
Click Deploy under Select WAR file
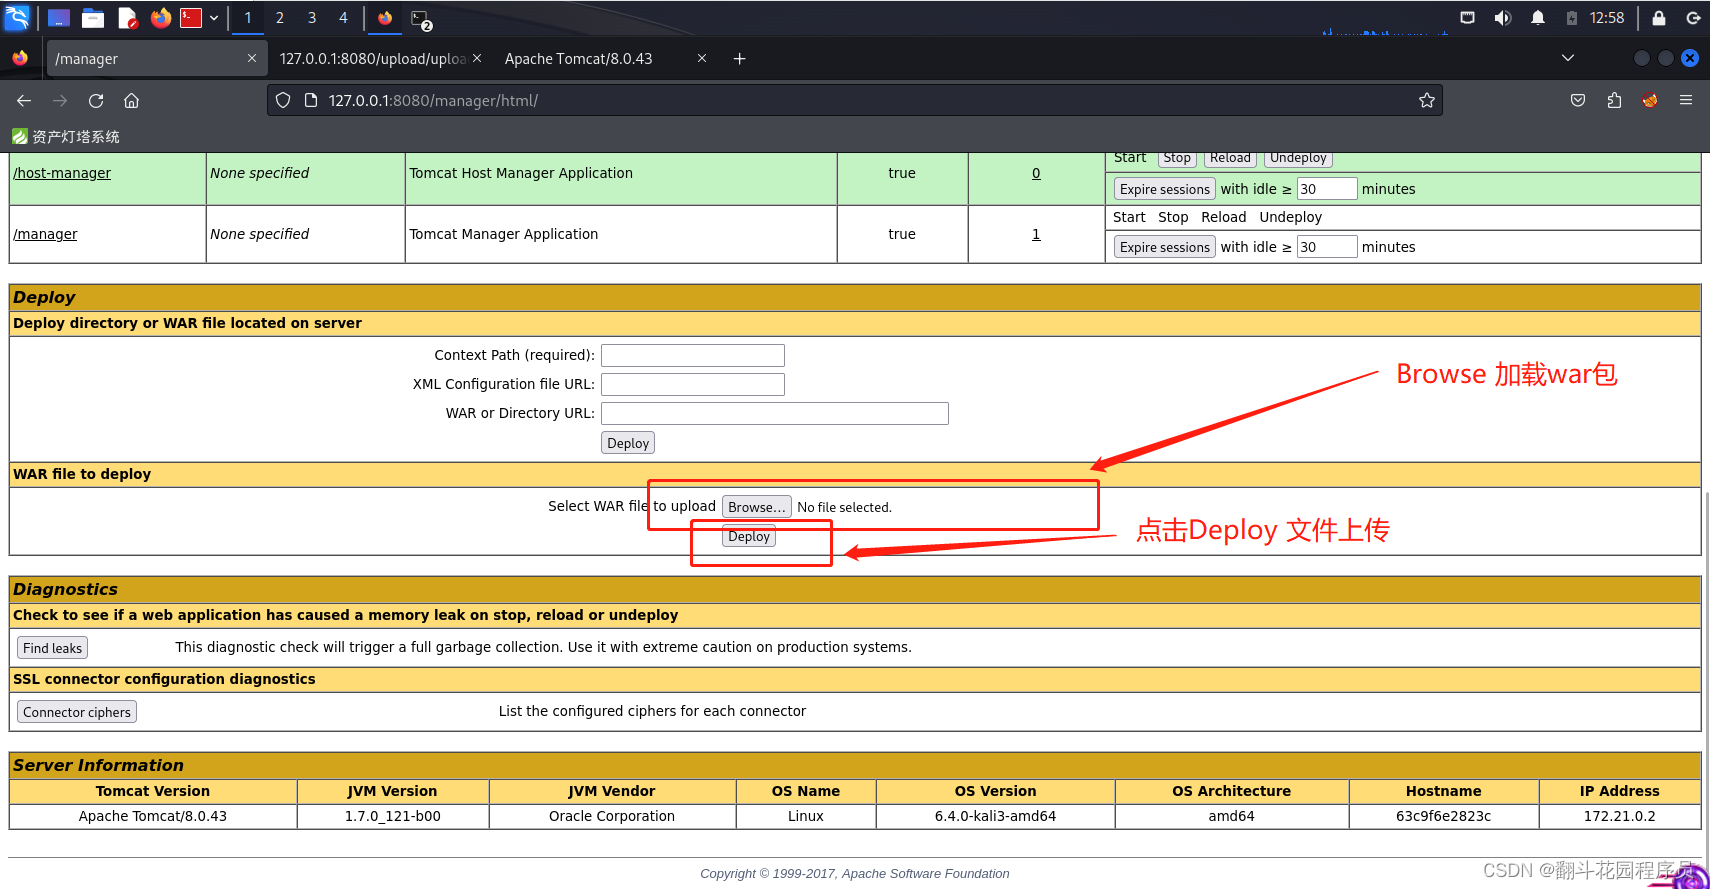click(x=749, y=537)
